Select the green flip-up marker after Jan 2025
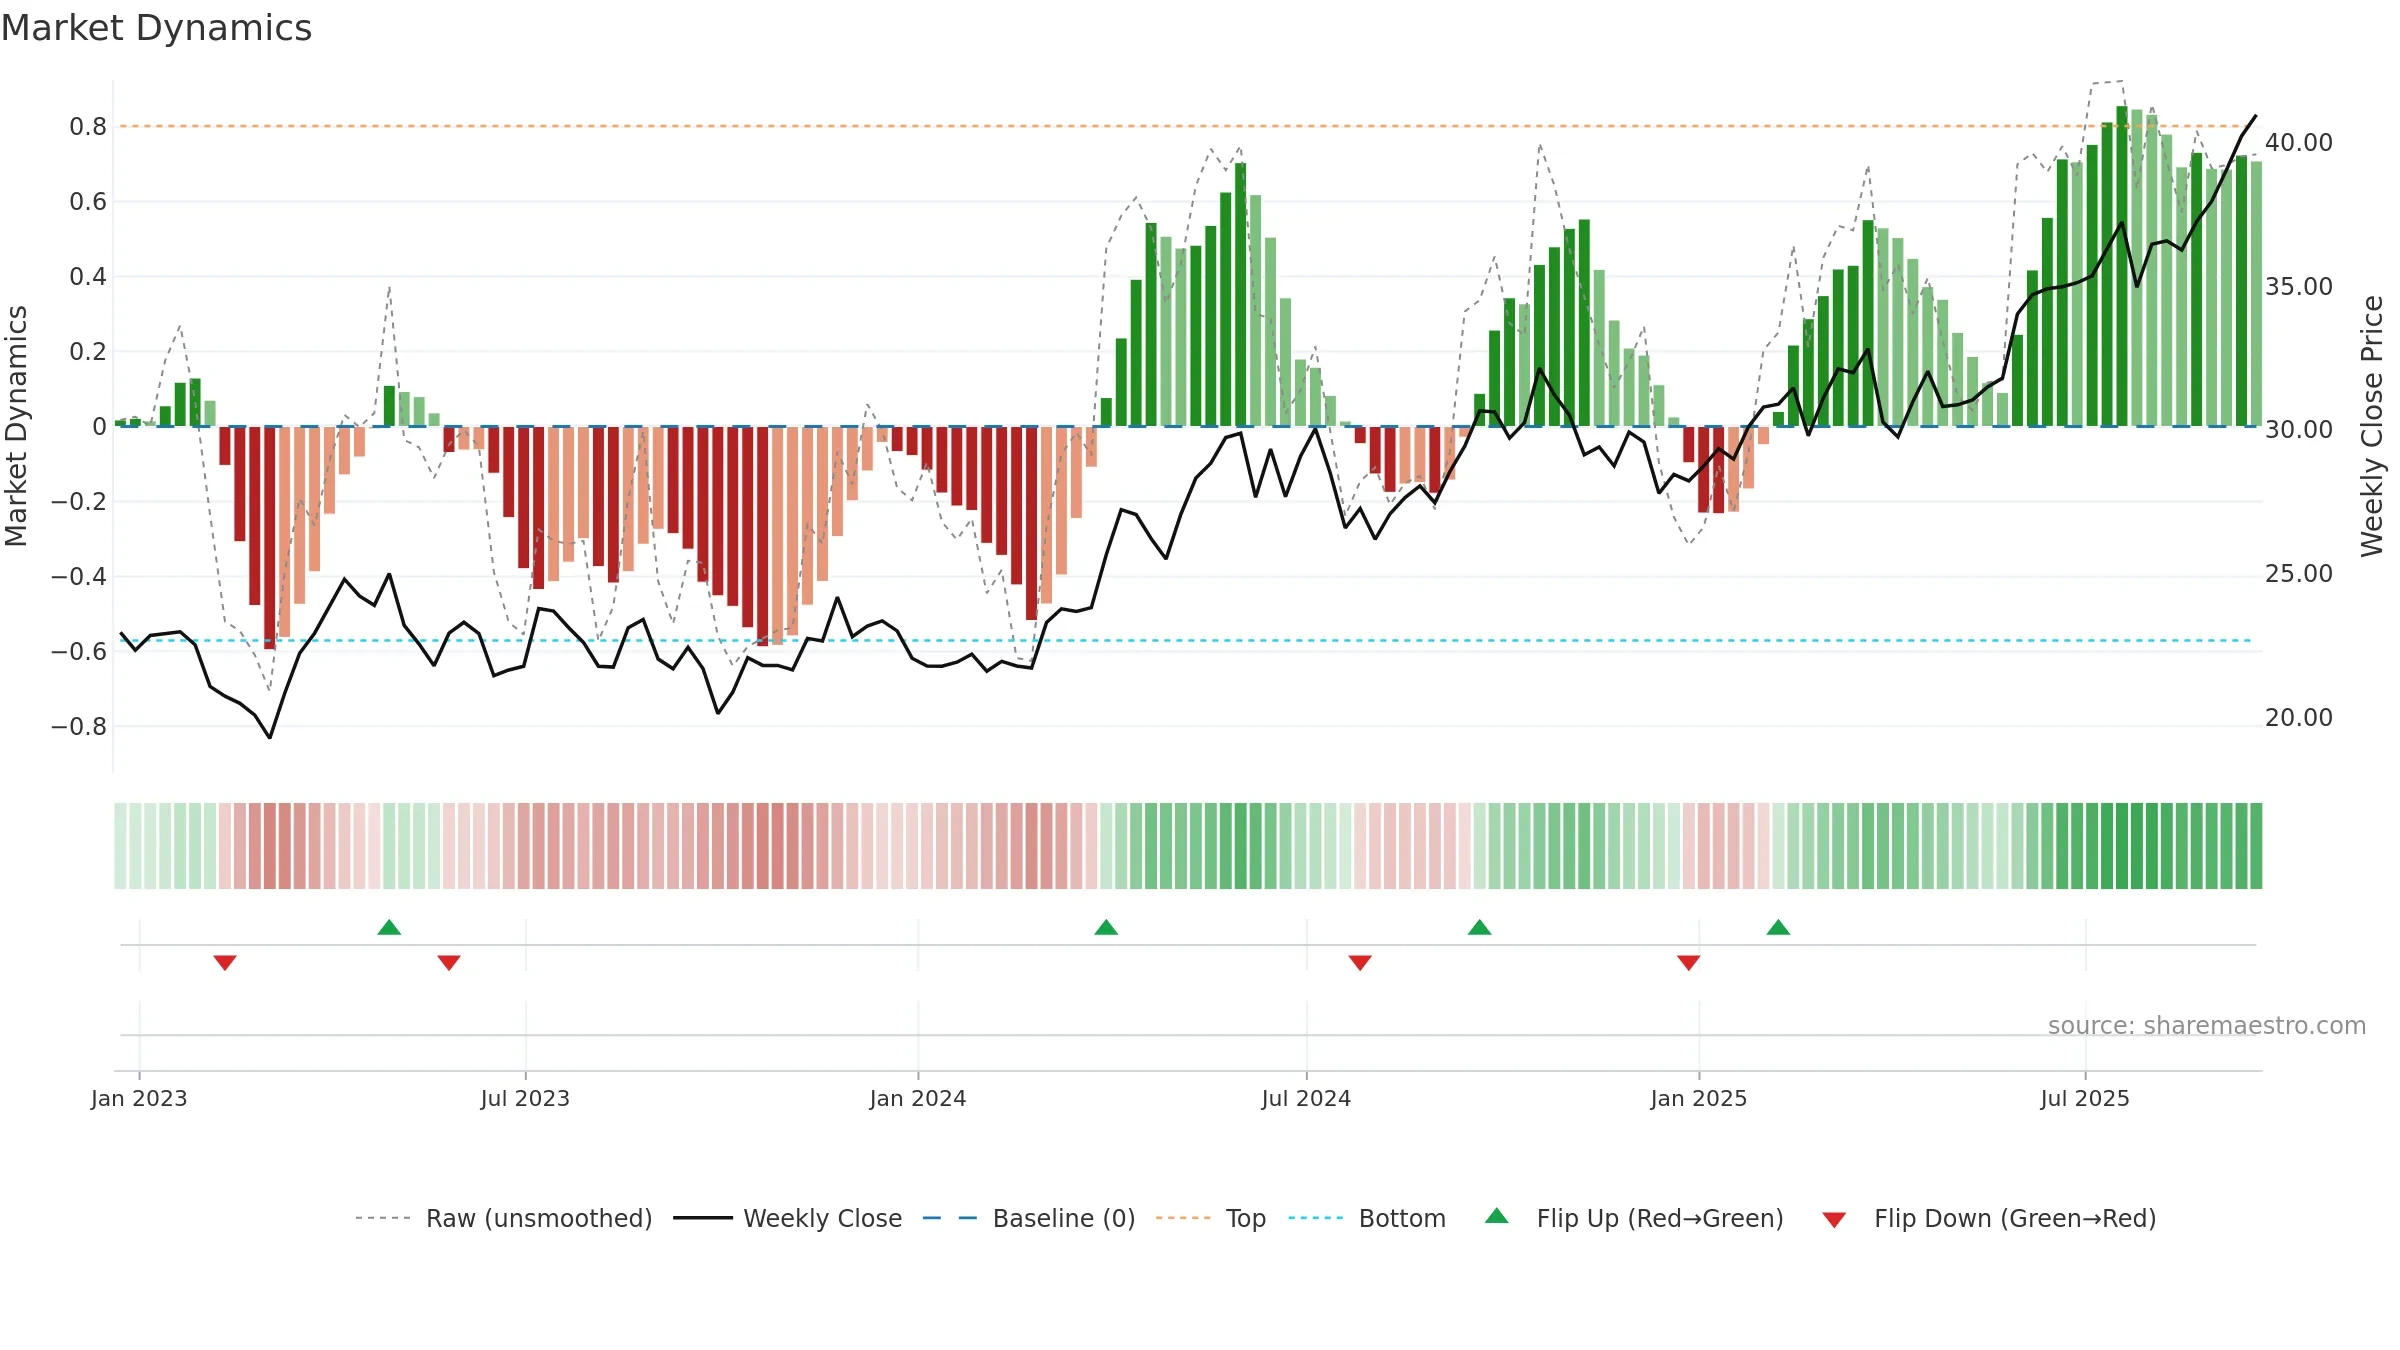 coord(1778,927)
